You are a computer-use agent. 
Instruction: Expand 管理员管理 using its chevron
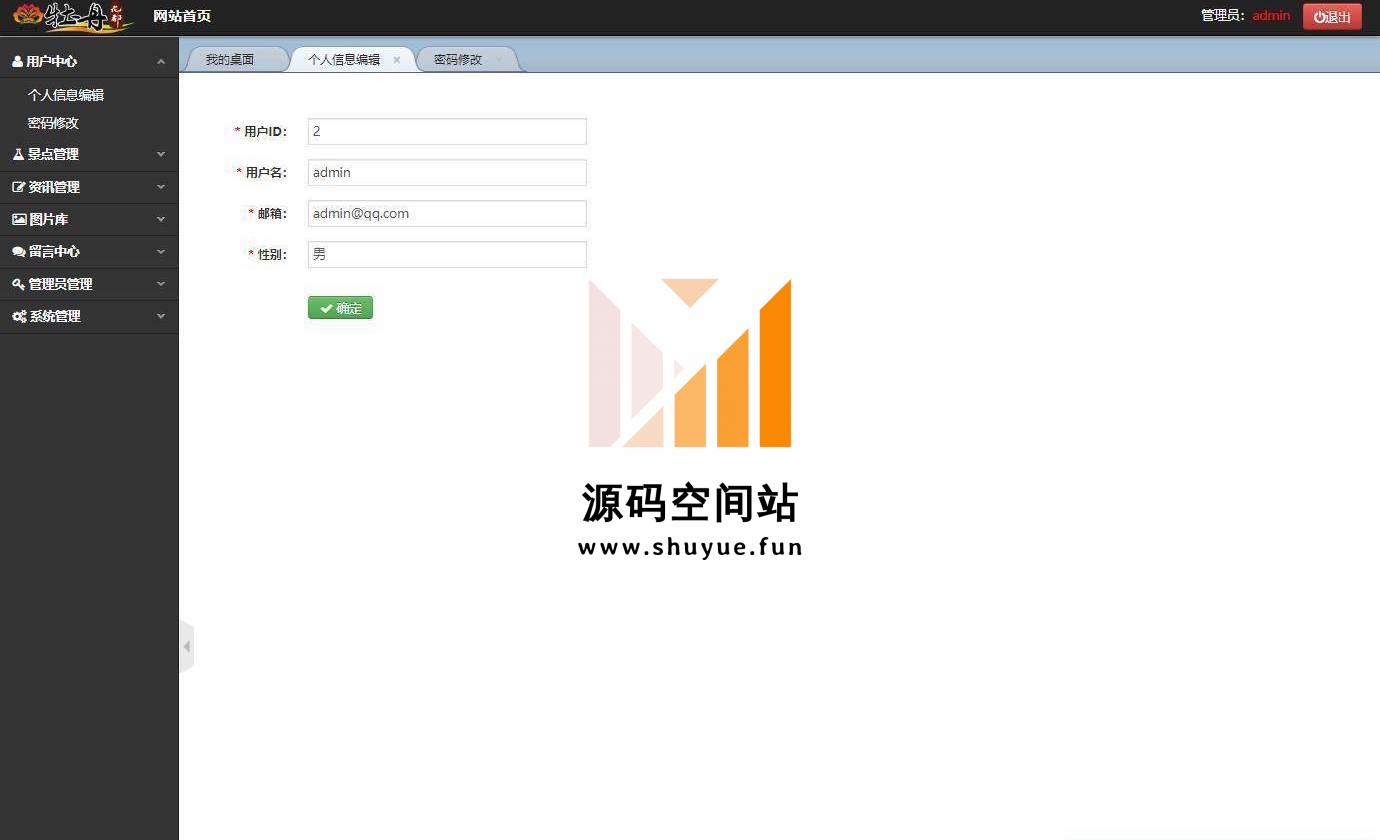pyautogui.click(x=161, y=284)
